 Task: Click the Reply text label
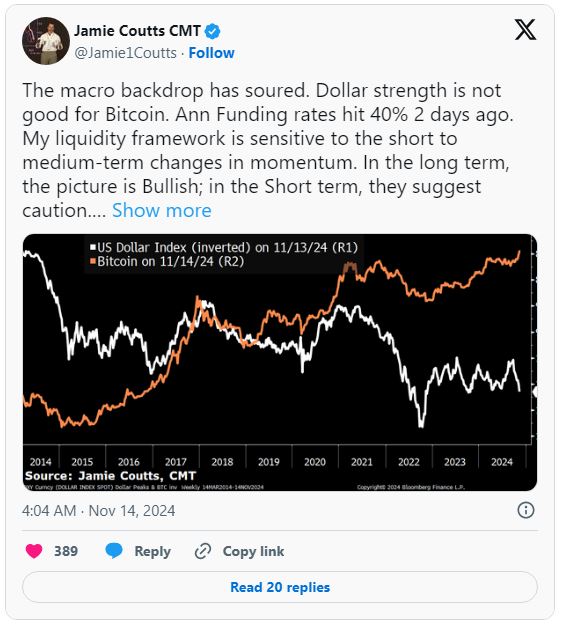(153, 551)
